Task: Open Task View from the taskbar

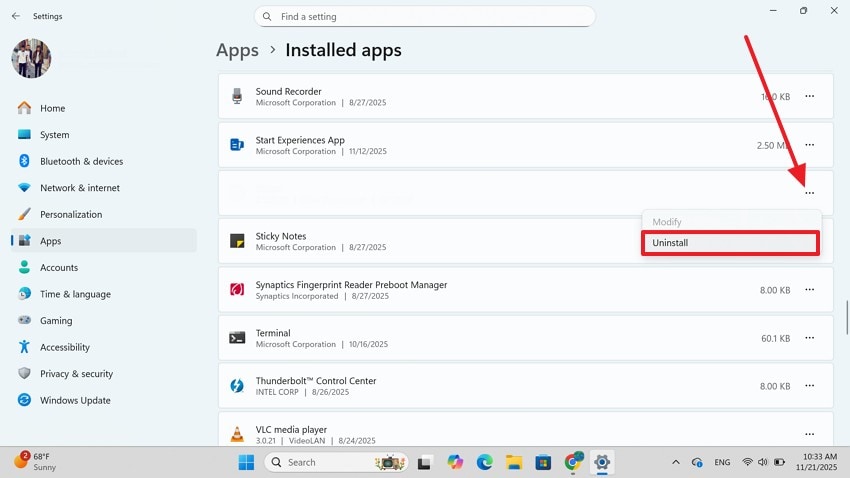Action: 424,462
